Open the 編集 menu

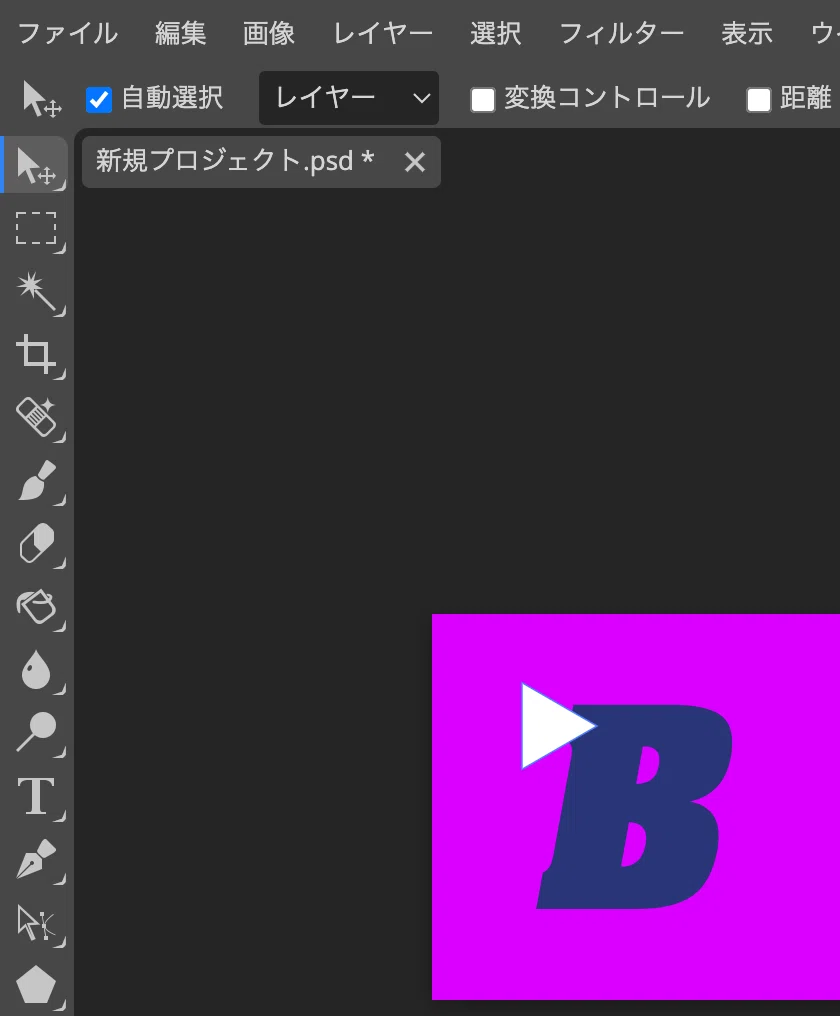pos(180,33)
